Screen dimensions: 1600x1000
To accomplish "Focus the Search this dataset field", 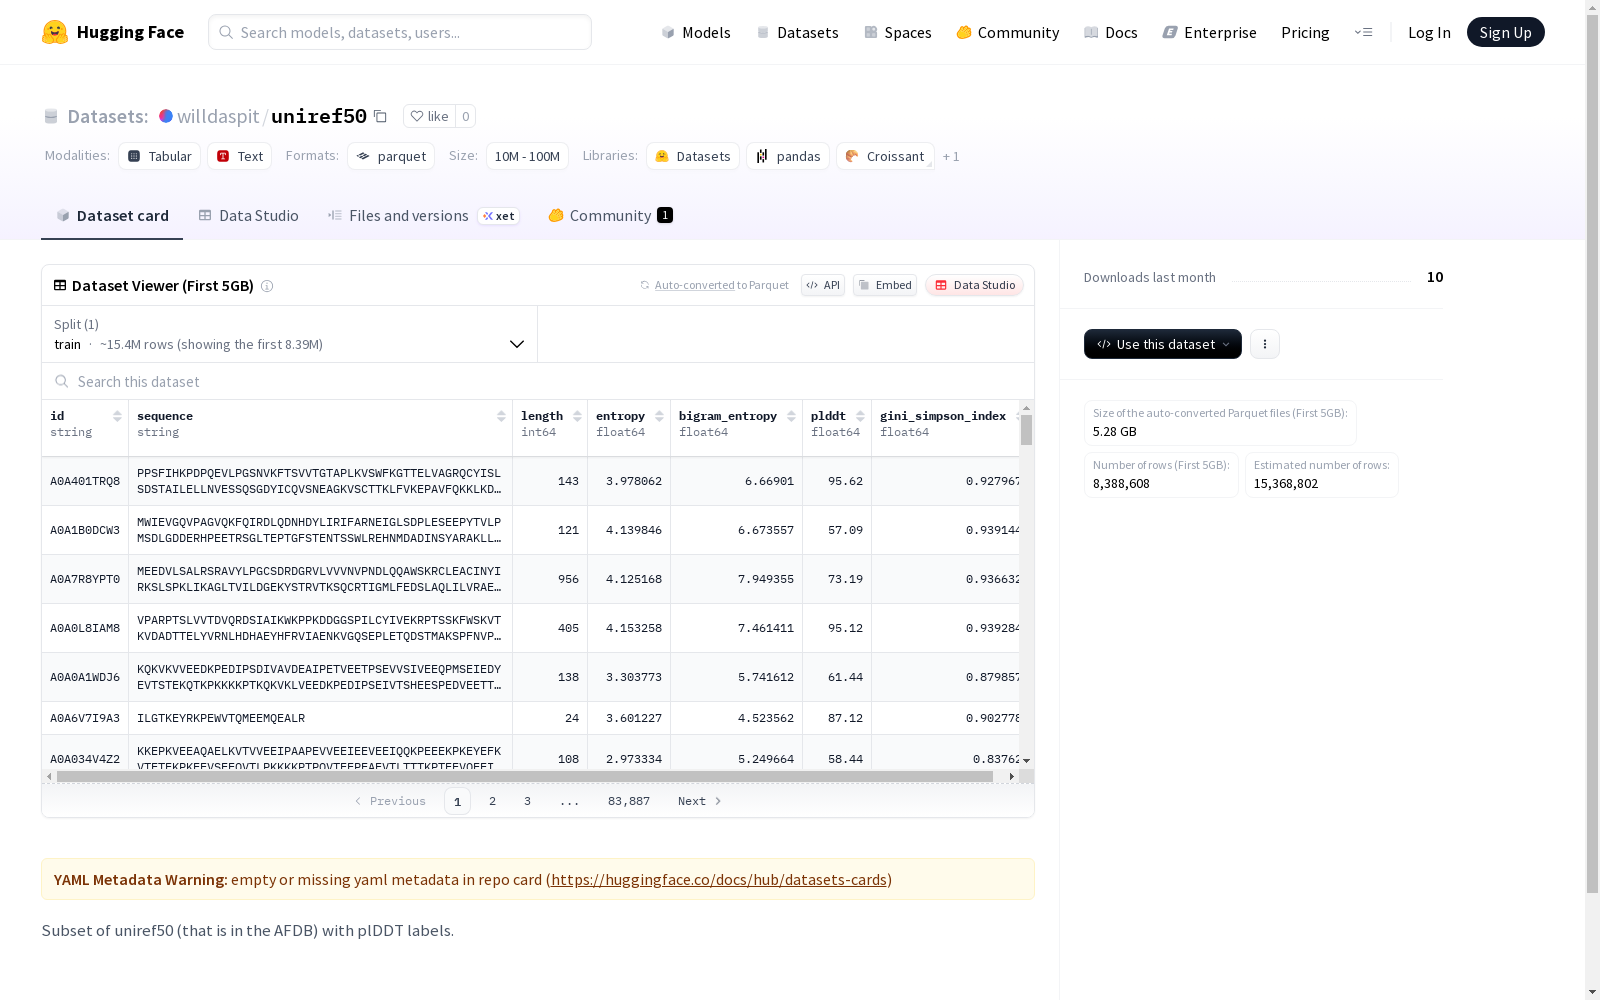I will click(538, 381).
